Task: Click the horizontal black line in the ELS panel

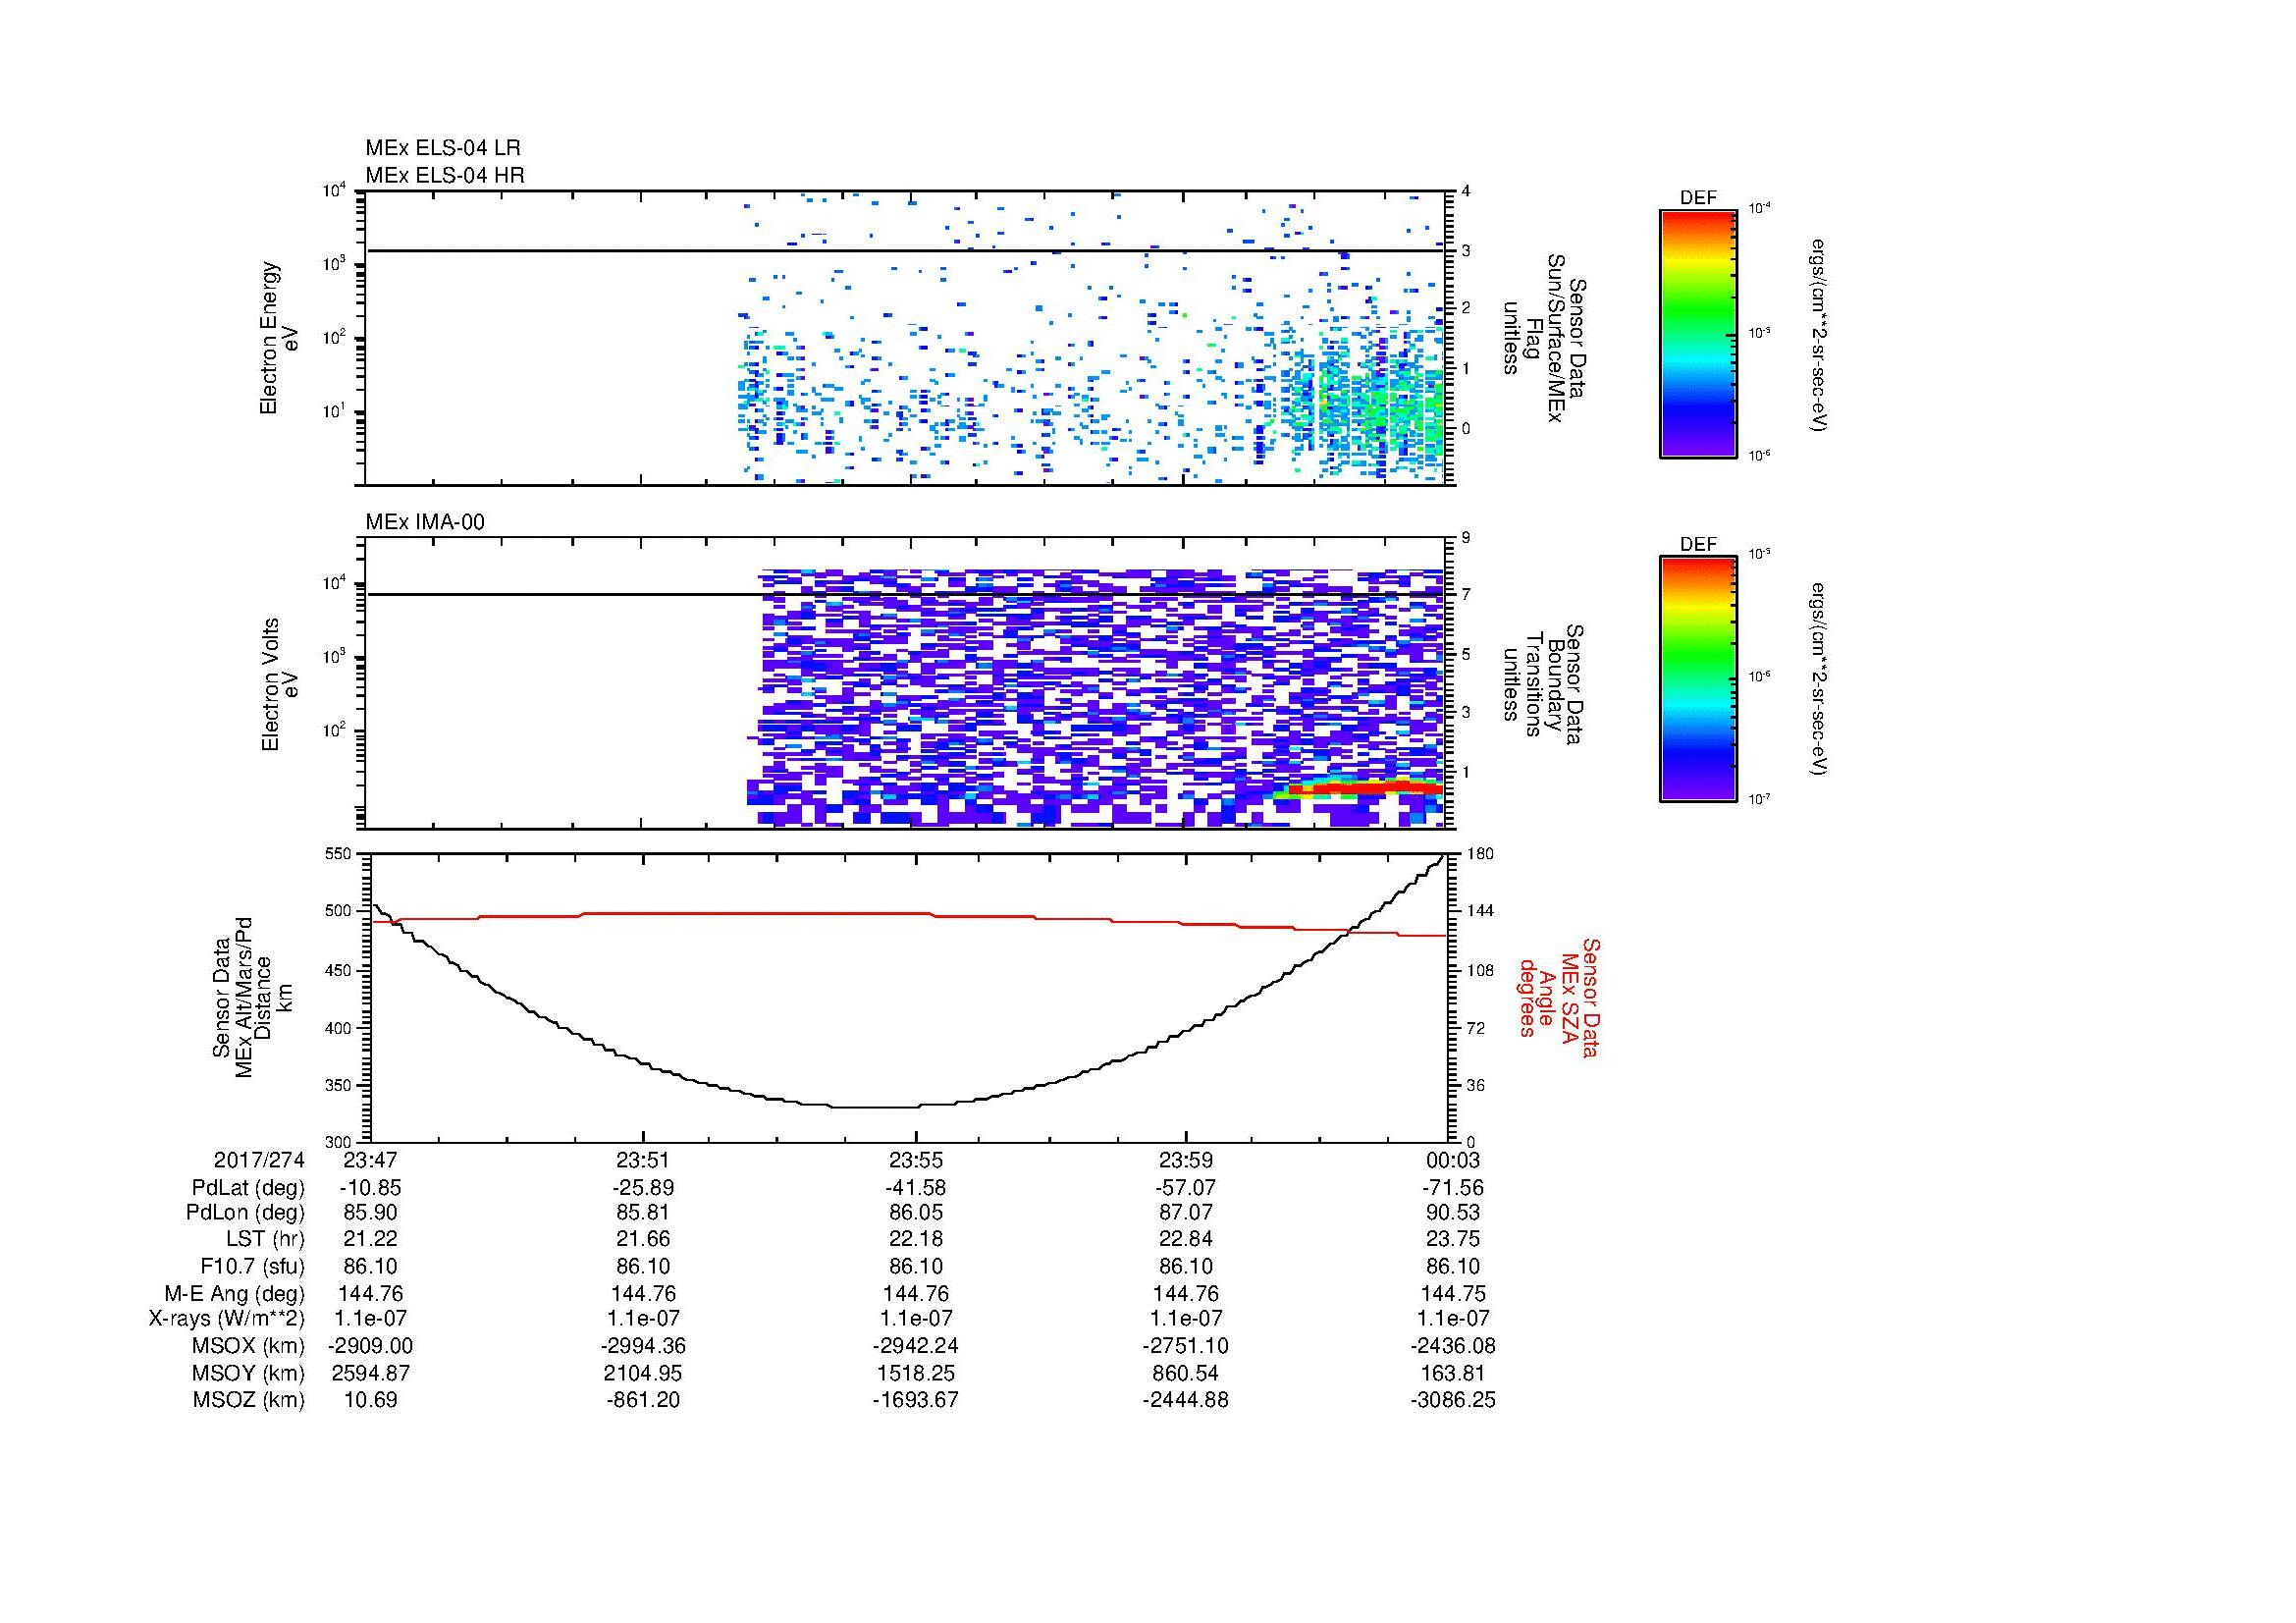Action: point(906,251)
